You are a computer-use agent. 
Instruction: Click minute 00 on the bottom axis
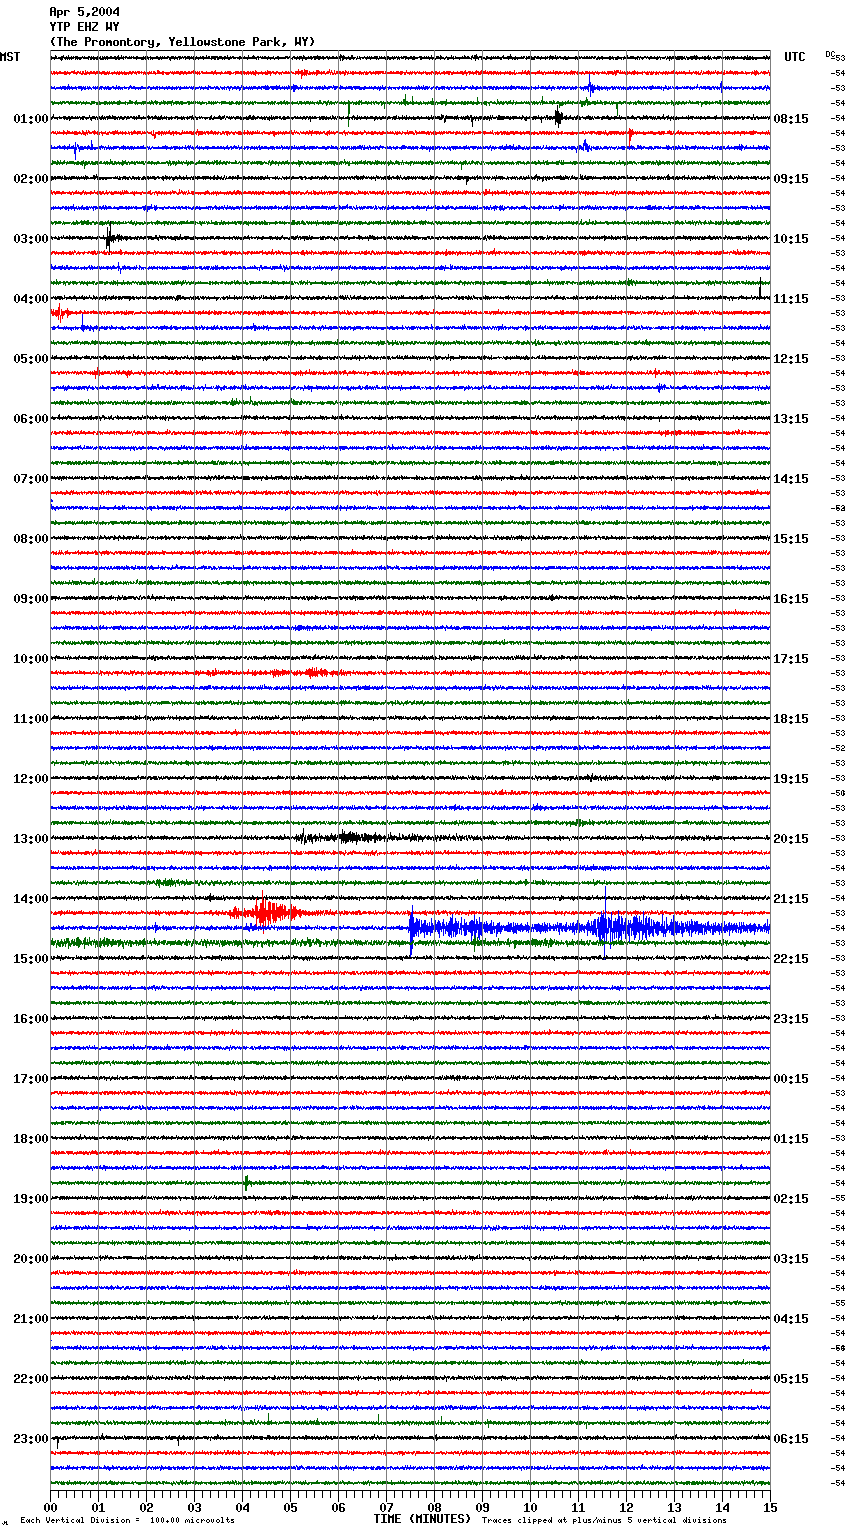coord(51,1506)
